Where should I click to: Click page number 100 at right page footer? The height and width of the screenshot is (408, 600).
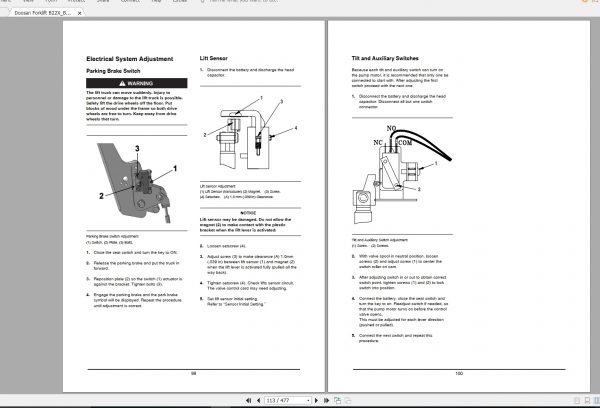click(459, 374)
